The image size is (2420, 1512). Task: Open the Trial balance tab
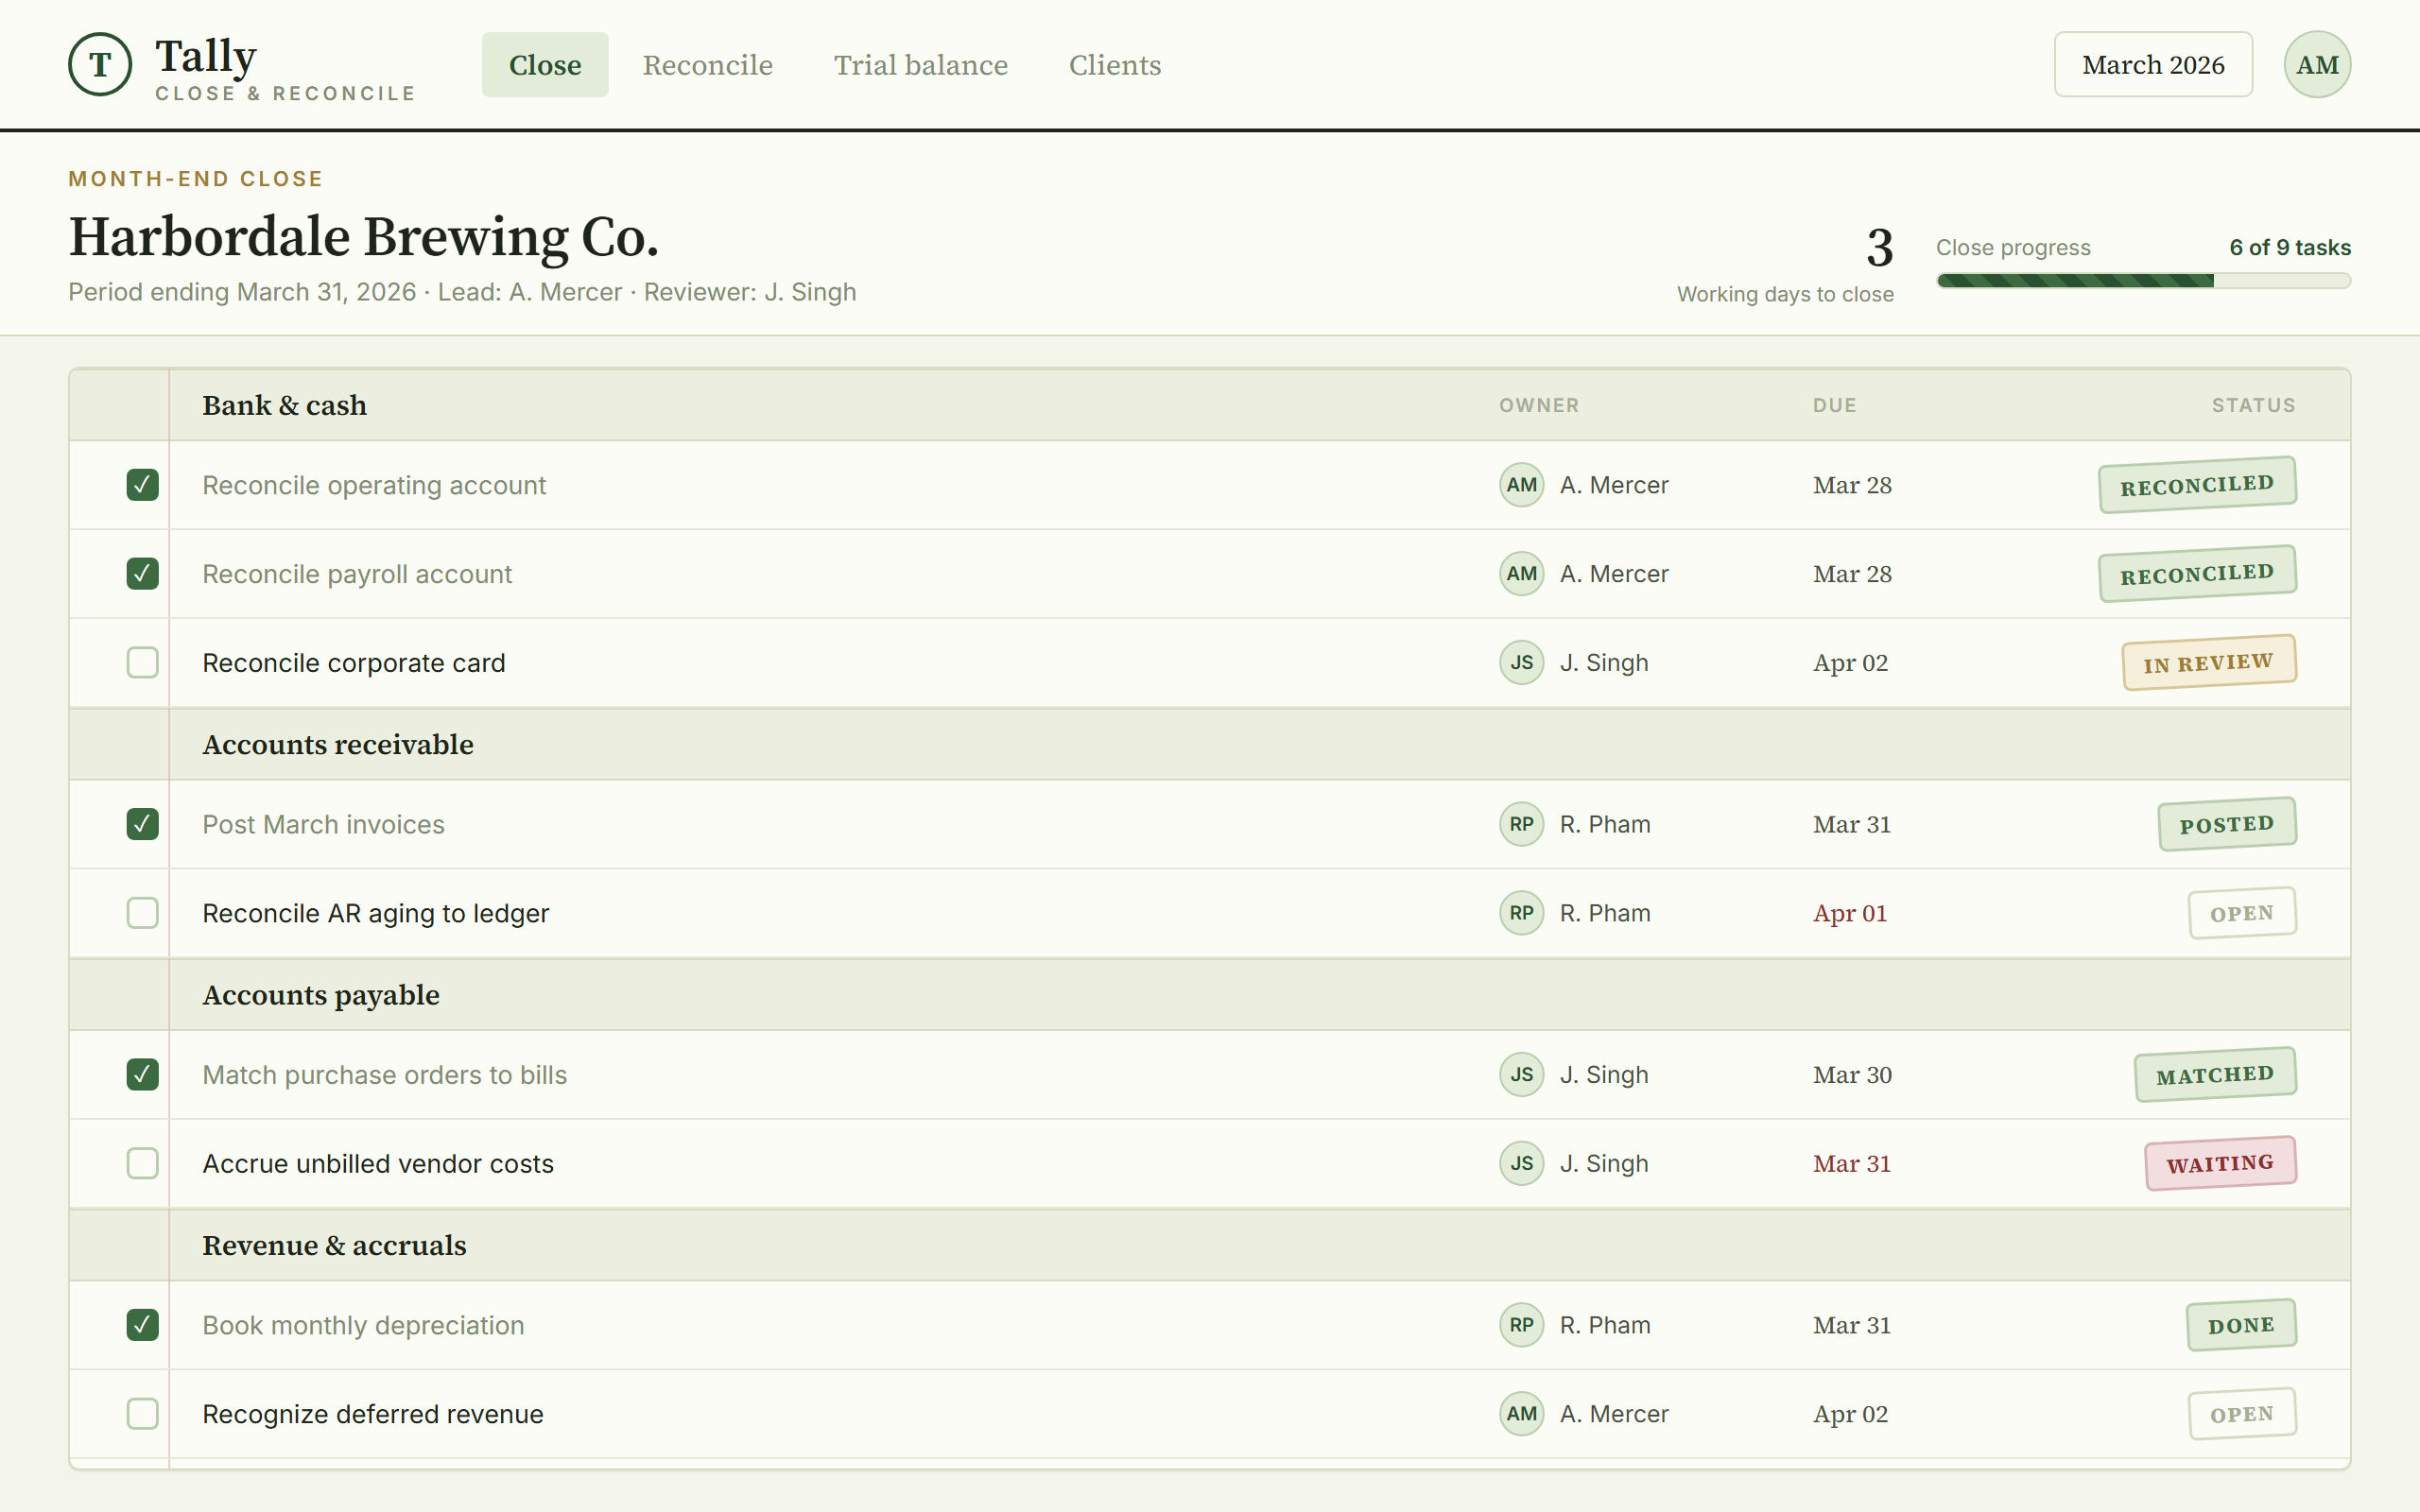pyautogui.click(x=921, y=64)
